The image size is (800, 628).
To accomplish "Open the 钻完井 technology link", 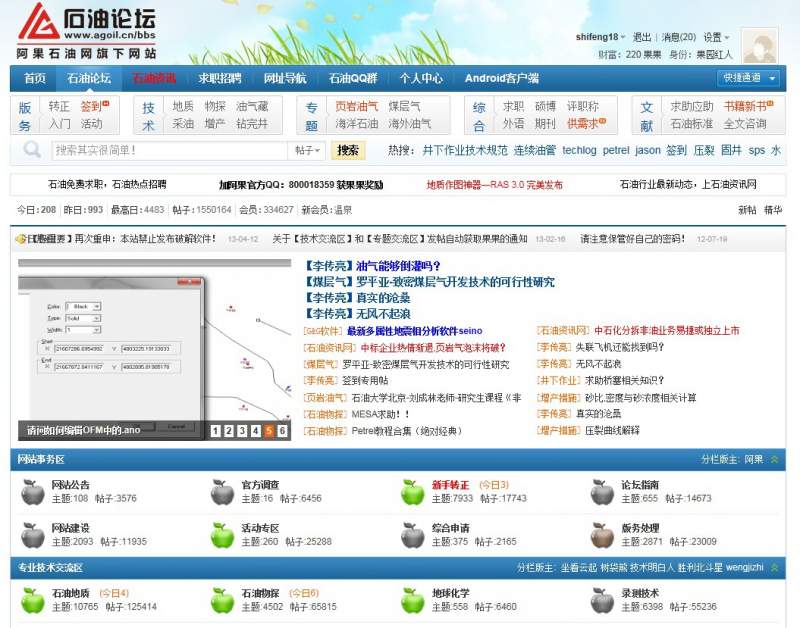I will pos(252,123).
